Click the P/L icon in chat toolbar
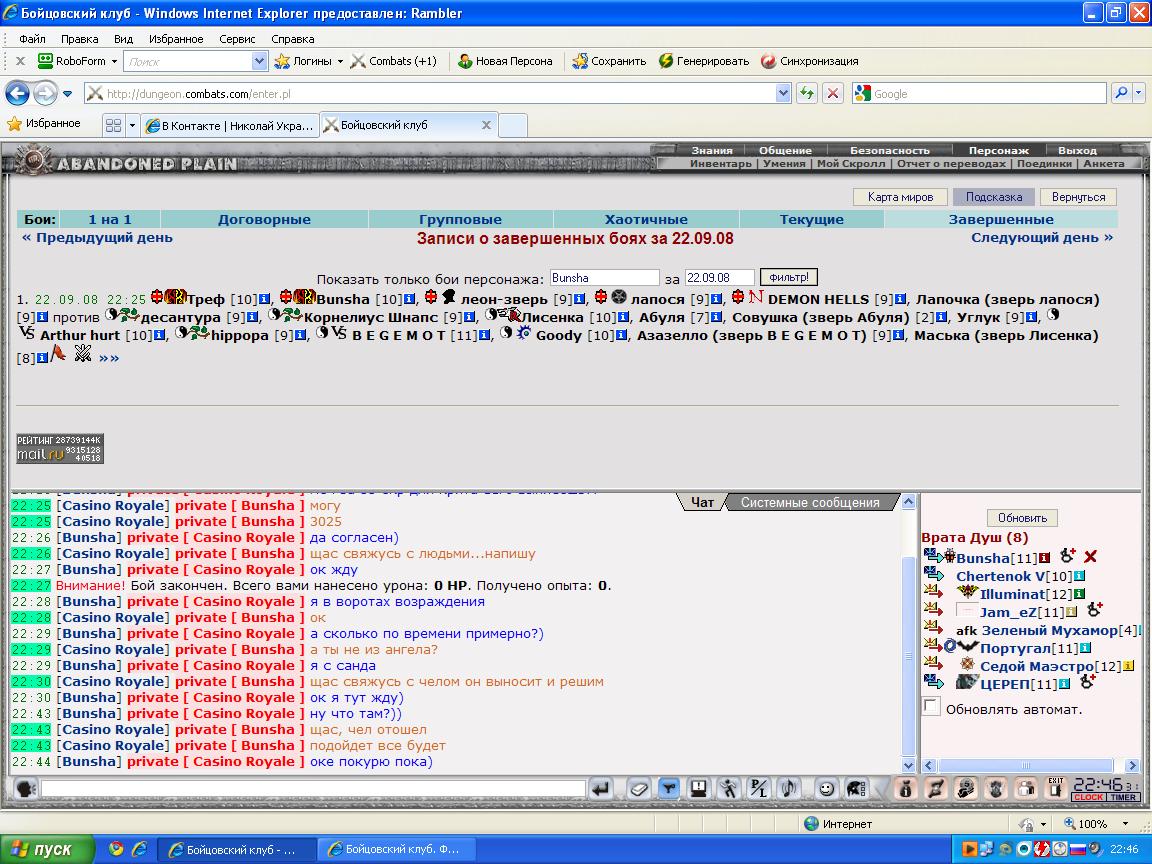Screen dimensions: 1152x864 click(757, 789)
